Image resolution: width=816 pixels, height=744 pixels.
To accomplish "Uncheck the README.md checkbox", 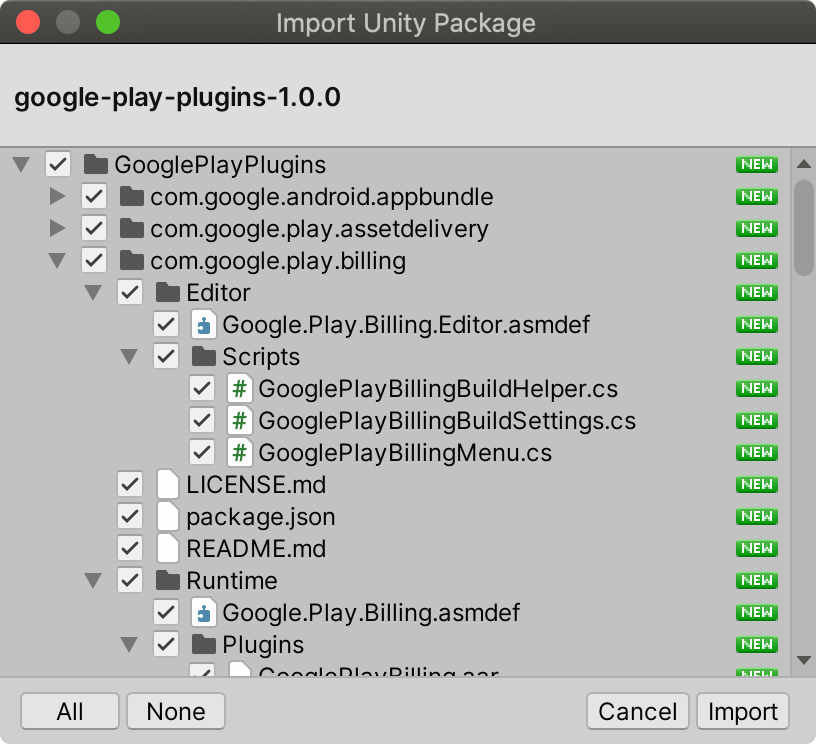I will (x=130, y=549).
